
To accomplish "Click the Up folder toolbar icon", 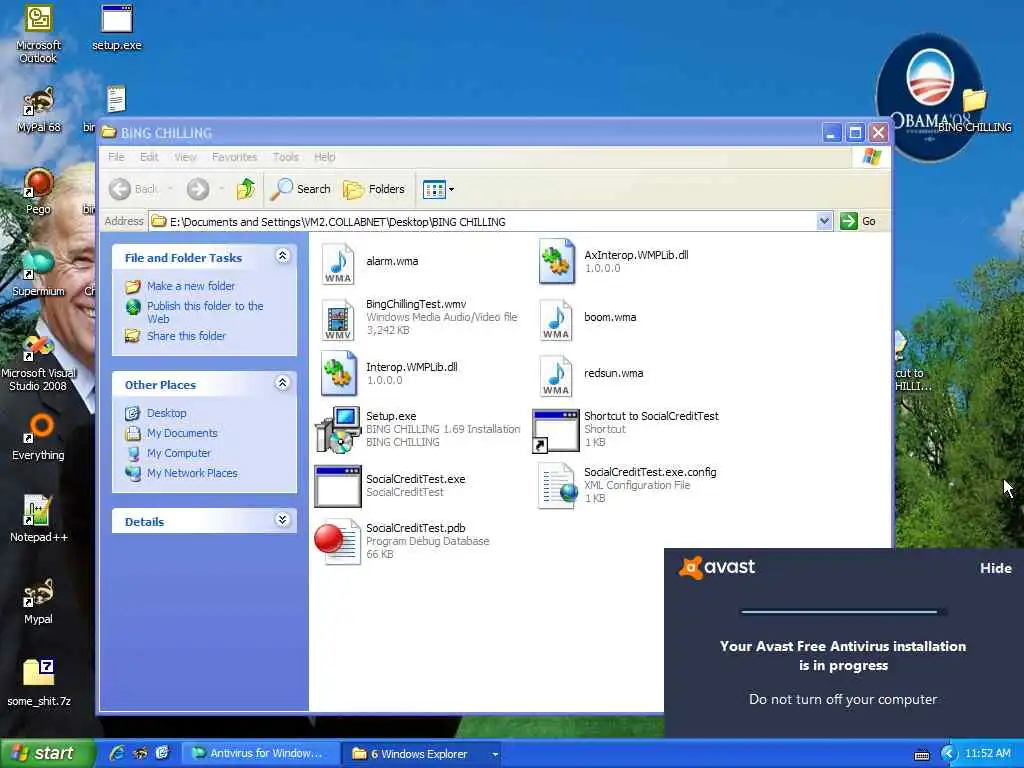I will click(x=246, y=189).
